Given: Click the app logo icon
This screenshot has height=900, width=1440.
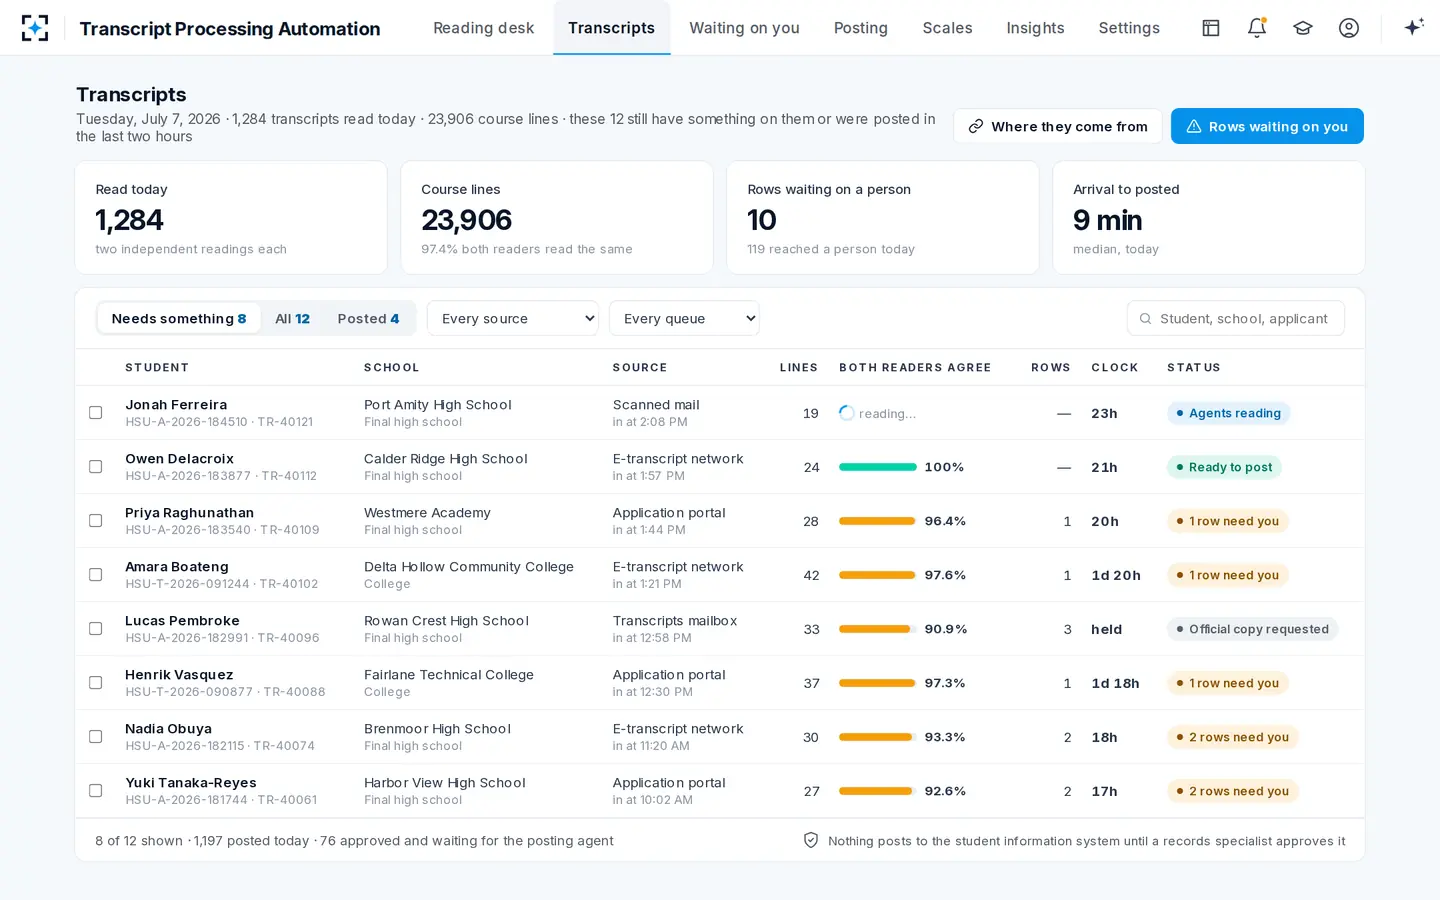Looking at the screenshot, I should pos(35,28).
